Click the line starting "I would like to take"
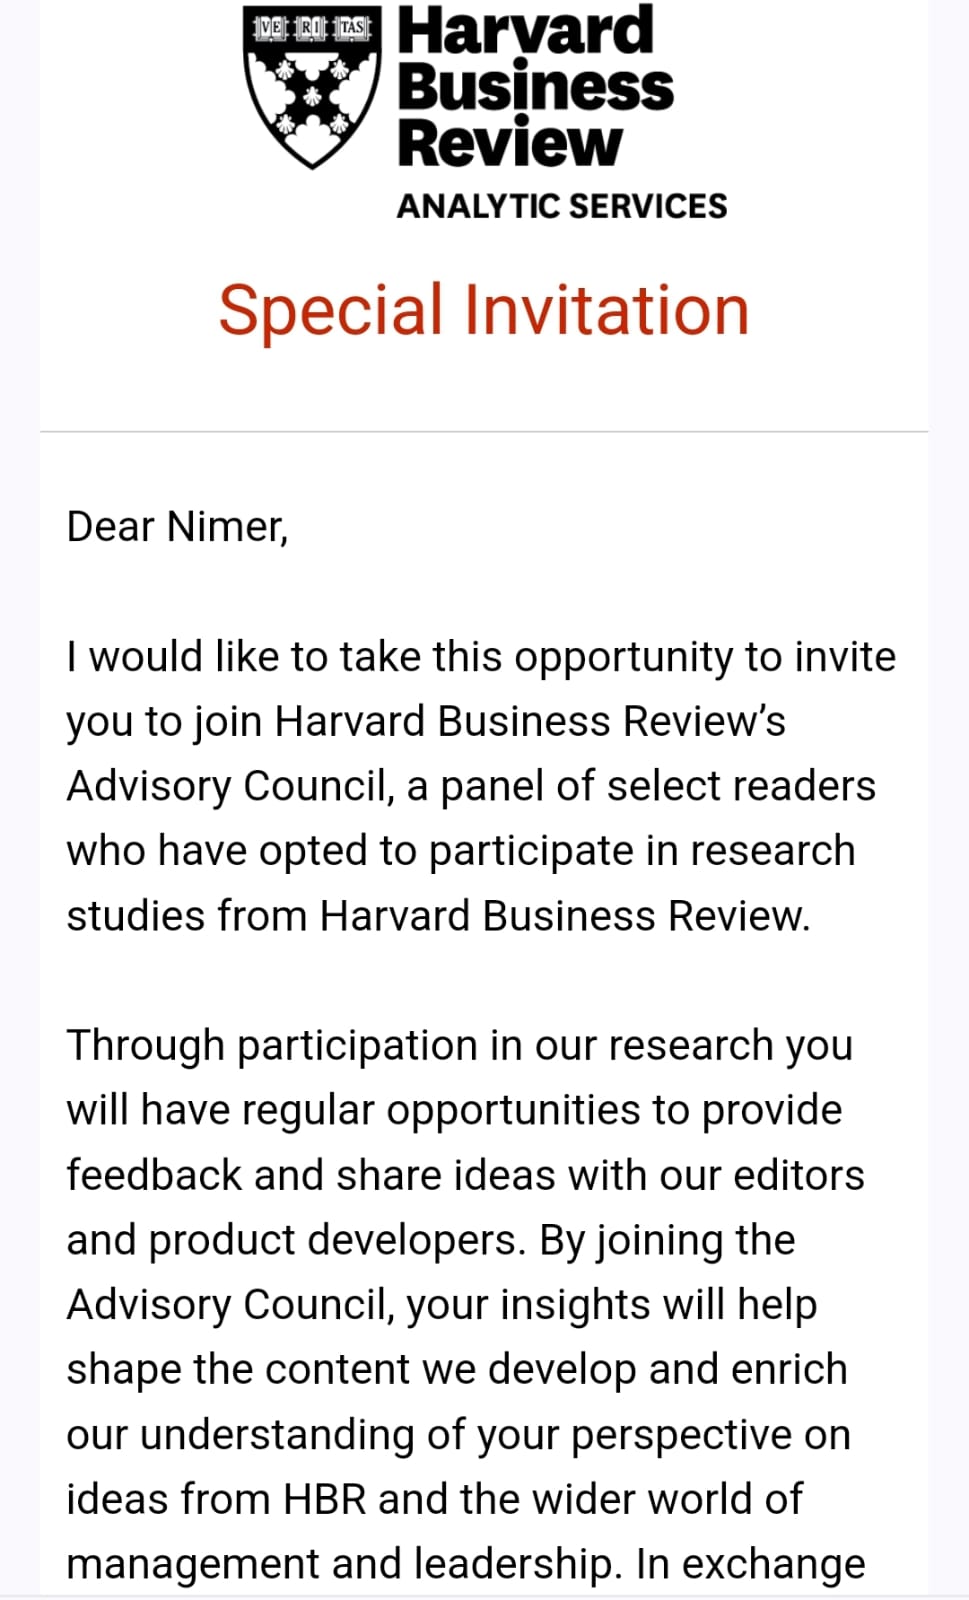This screenshot has height=1600, width=969. pos(481,657)
